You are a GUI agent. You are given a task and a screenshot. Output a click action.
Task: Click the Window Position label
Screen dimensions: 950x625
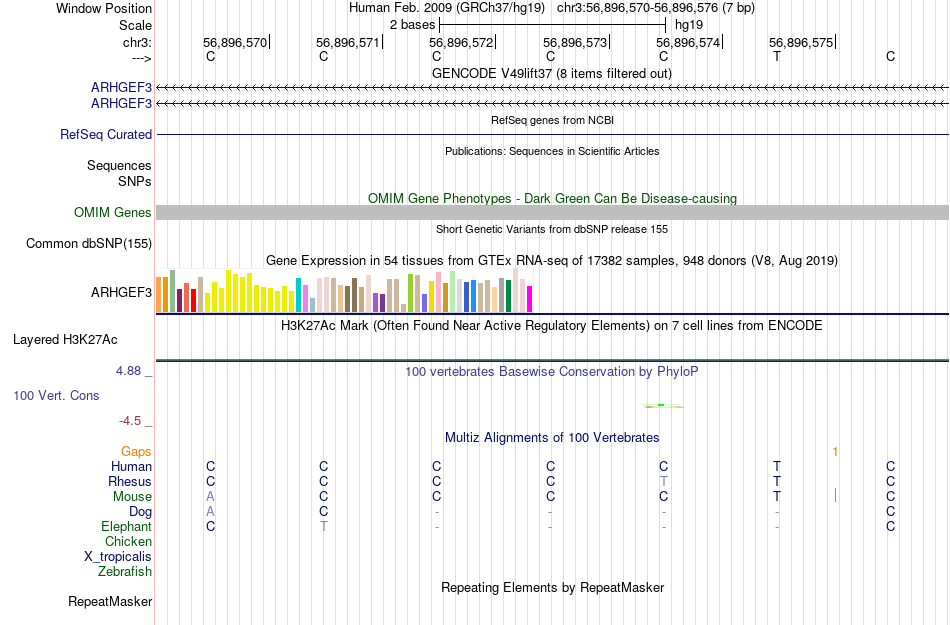click(104, 8)
